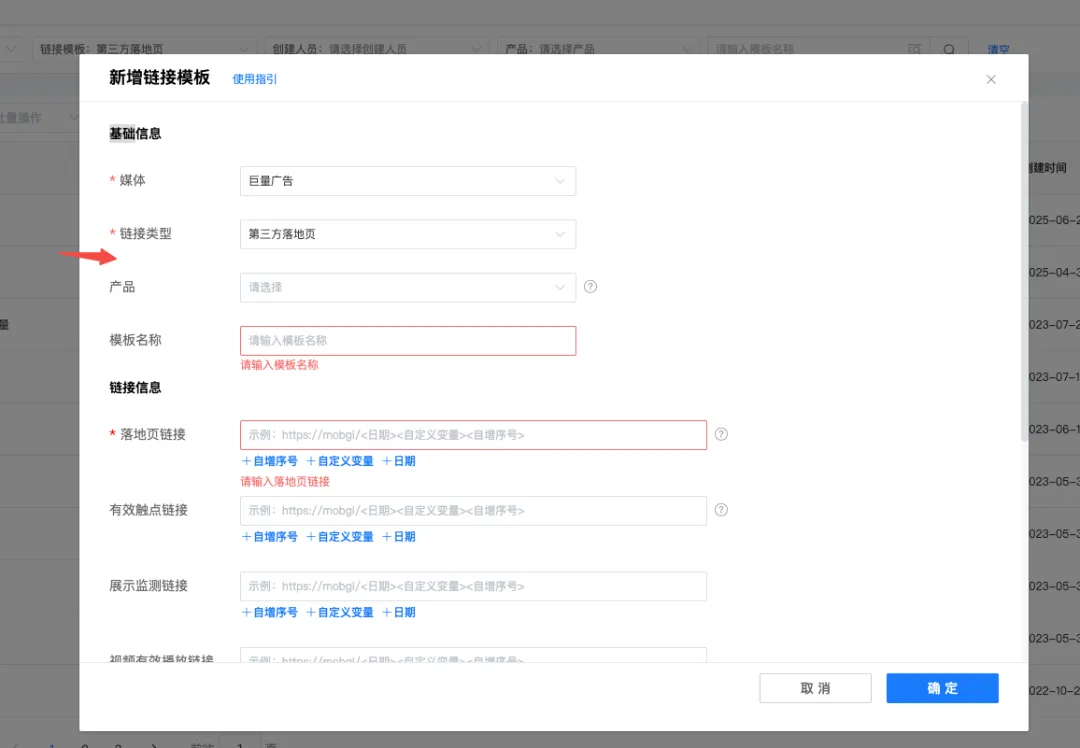Insert 日期 under 展示监测链接
The height and width of the screenshot is (748, 1080).
pyautogui.click(x=399, y=612)
